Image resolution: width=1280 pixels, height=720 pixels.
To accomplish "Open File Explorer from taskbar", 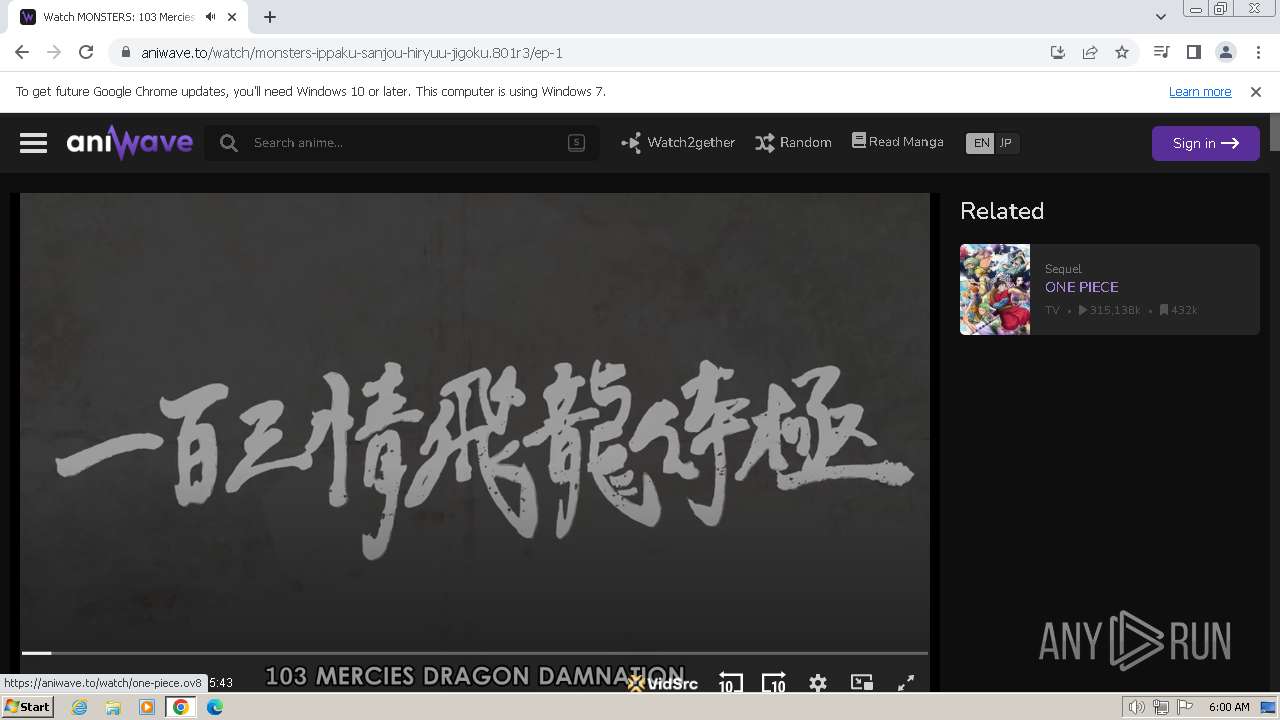I will coord(113,707).
